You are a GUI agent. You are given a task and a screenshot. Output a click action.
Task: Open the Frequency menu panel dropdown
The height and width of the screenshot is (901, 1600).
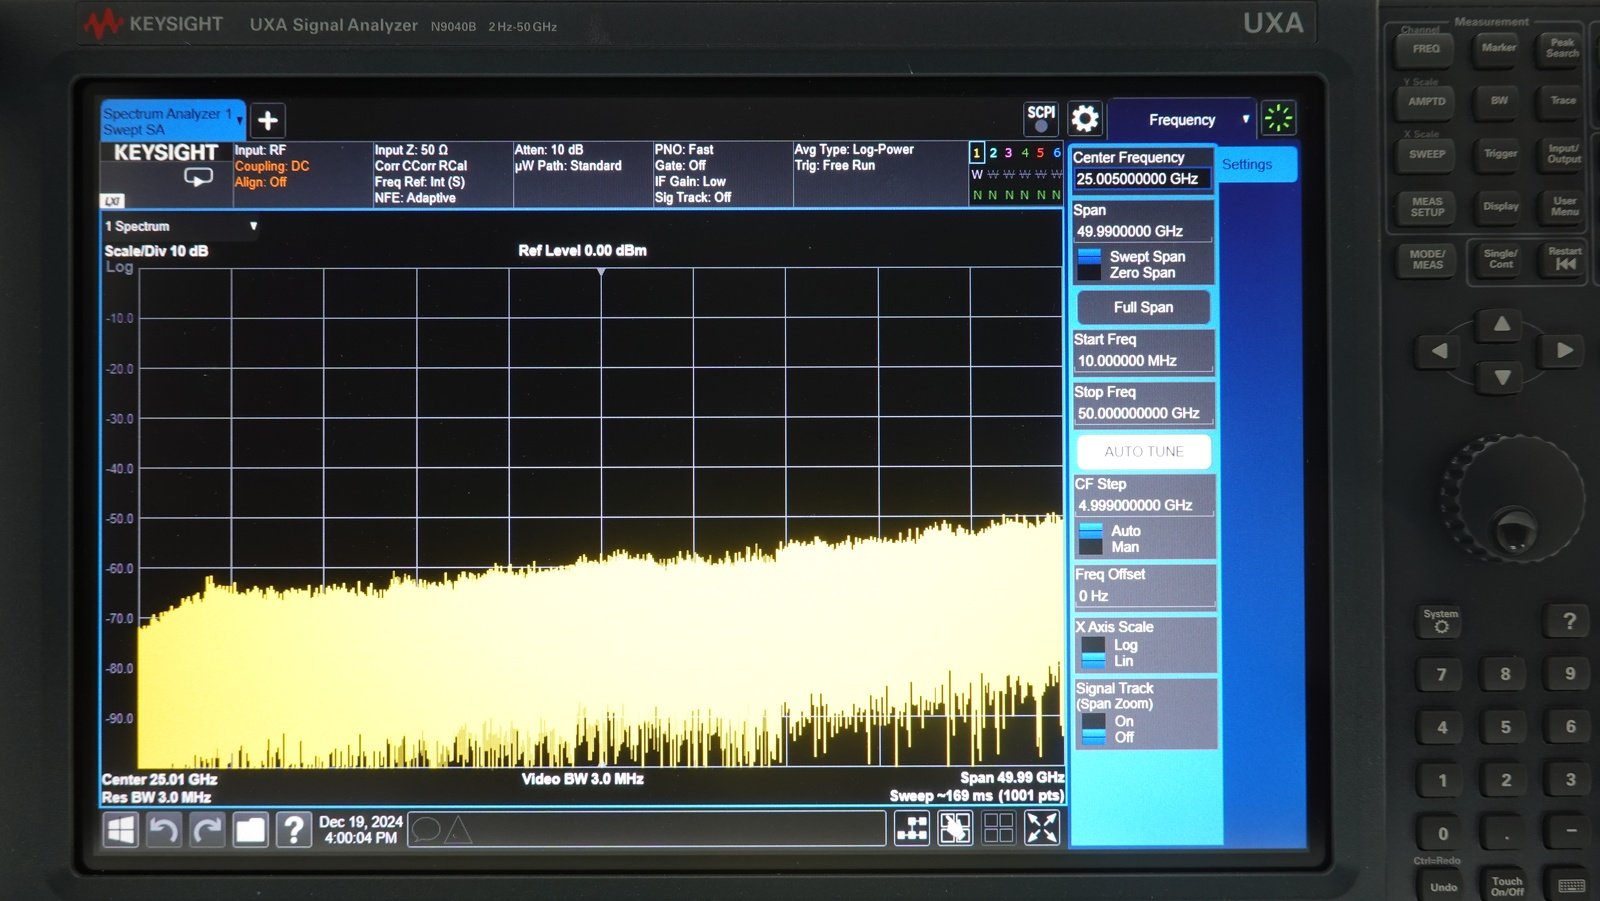coord(1181,119)
